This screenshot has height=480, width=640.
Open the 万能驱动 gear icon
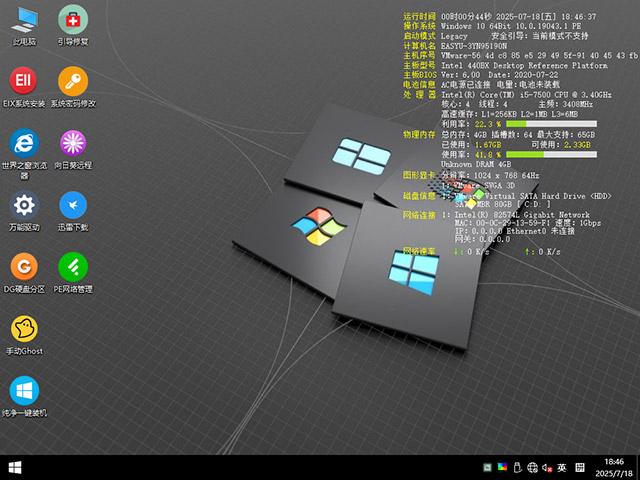coord(24,211)
